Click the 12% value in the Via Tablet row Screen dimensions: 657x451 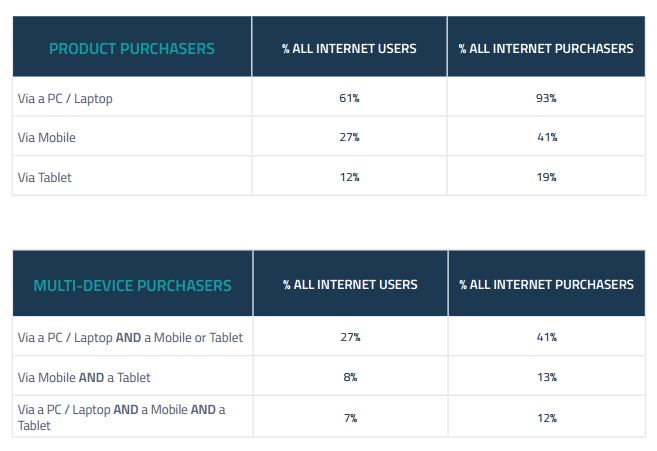[x=349, y=177]
